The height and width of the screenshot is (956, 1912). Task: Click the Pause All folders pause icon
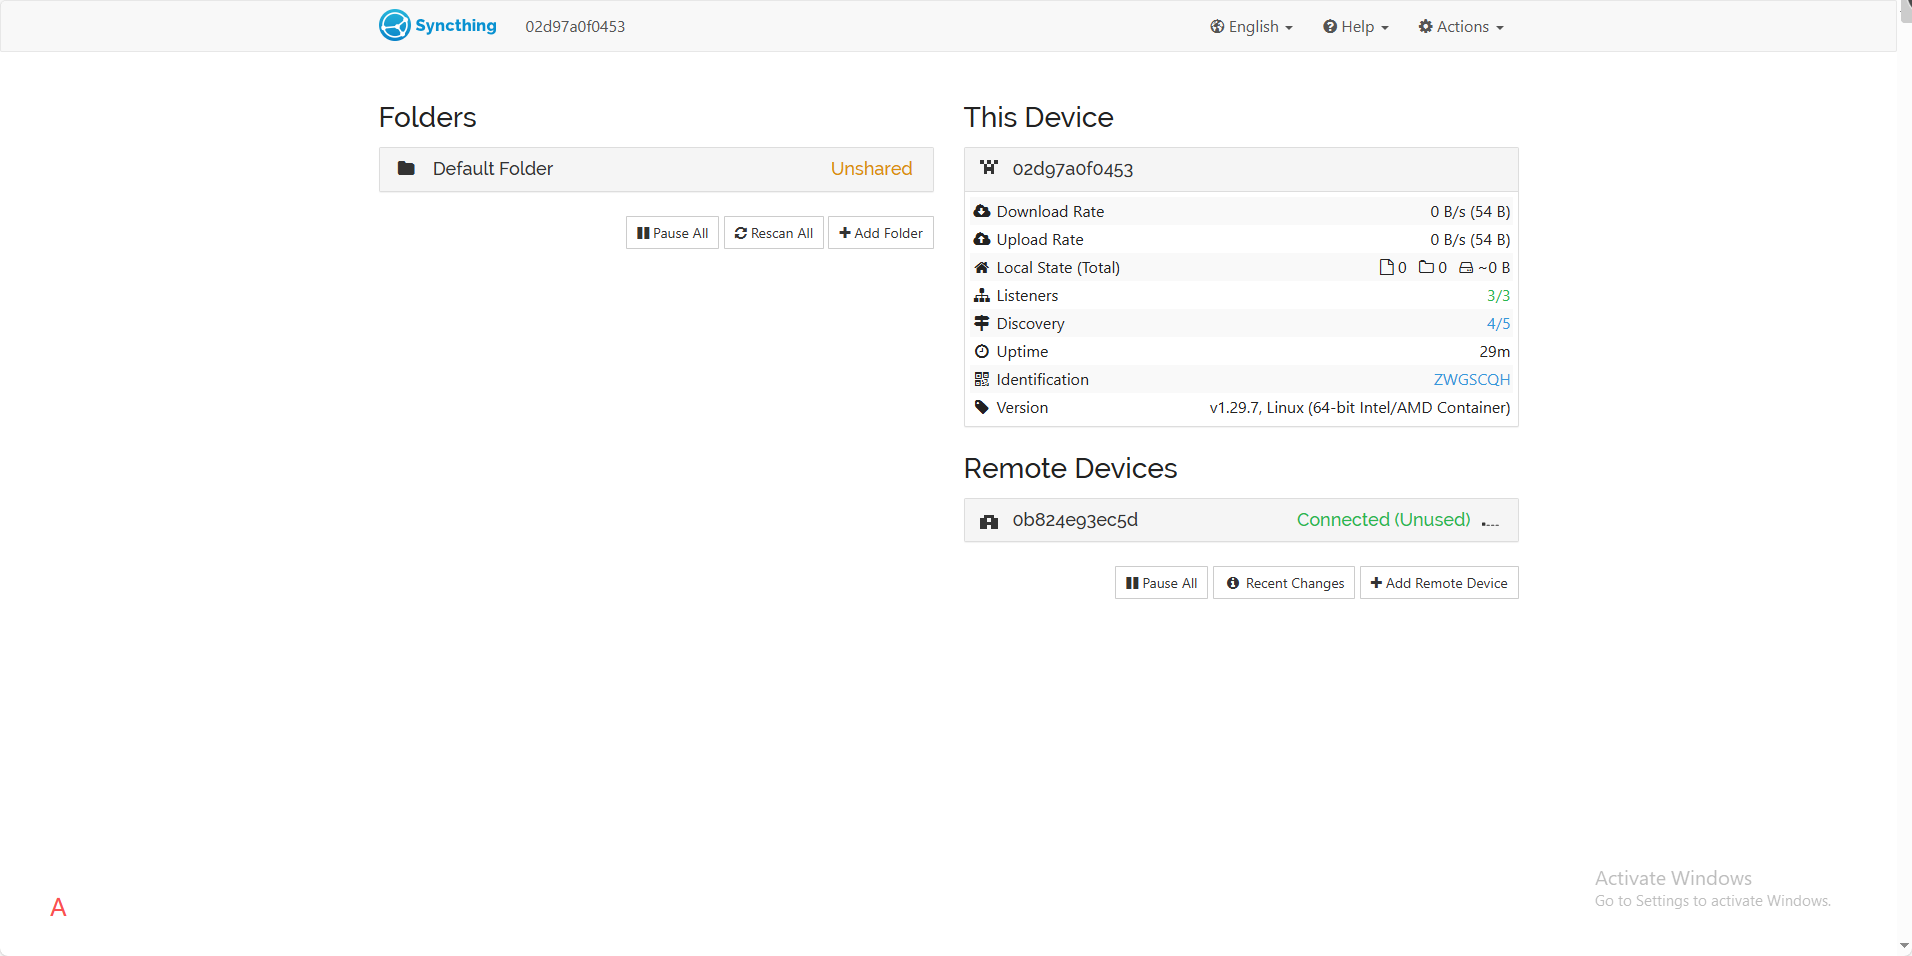[643, 233]
